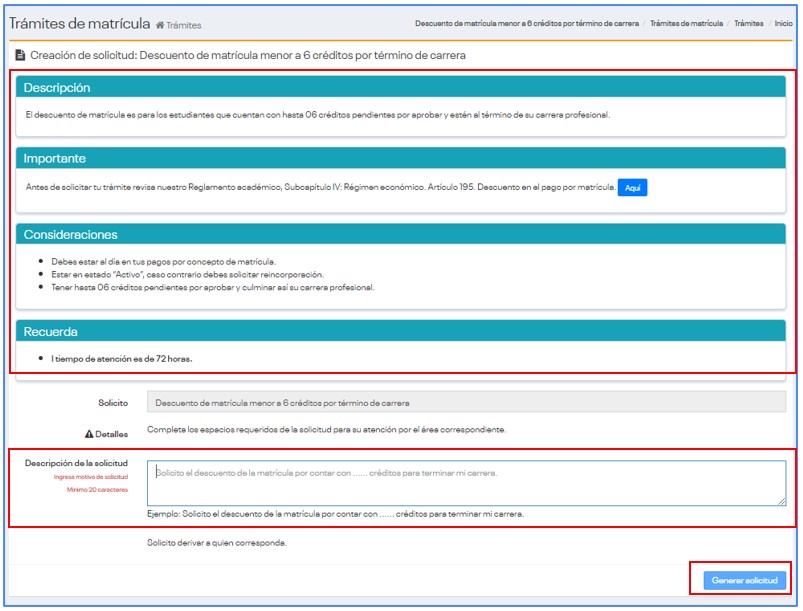
Task: Navigate to Trámites de matrícula breadcrumb
Action: (x=686, y=23)
